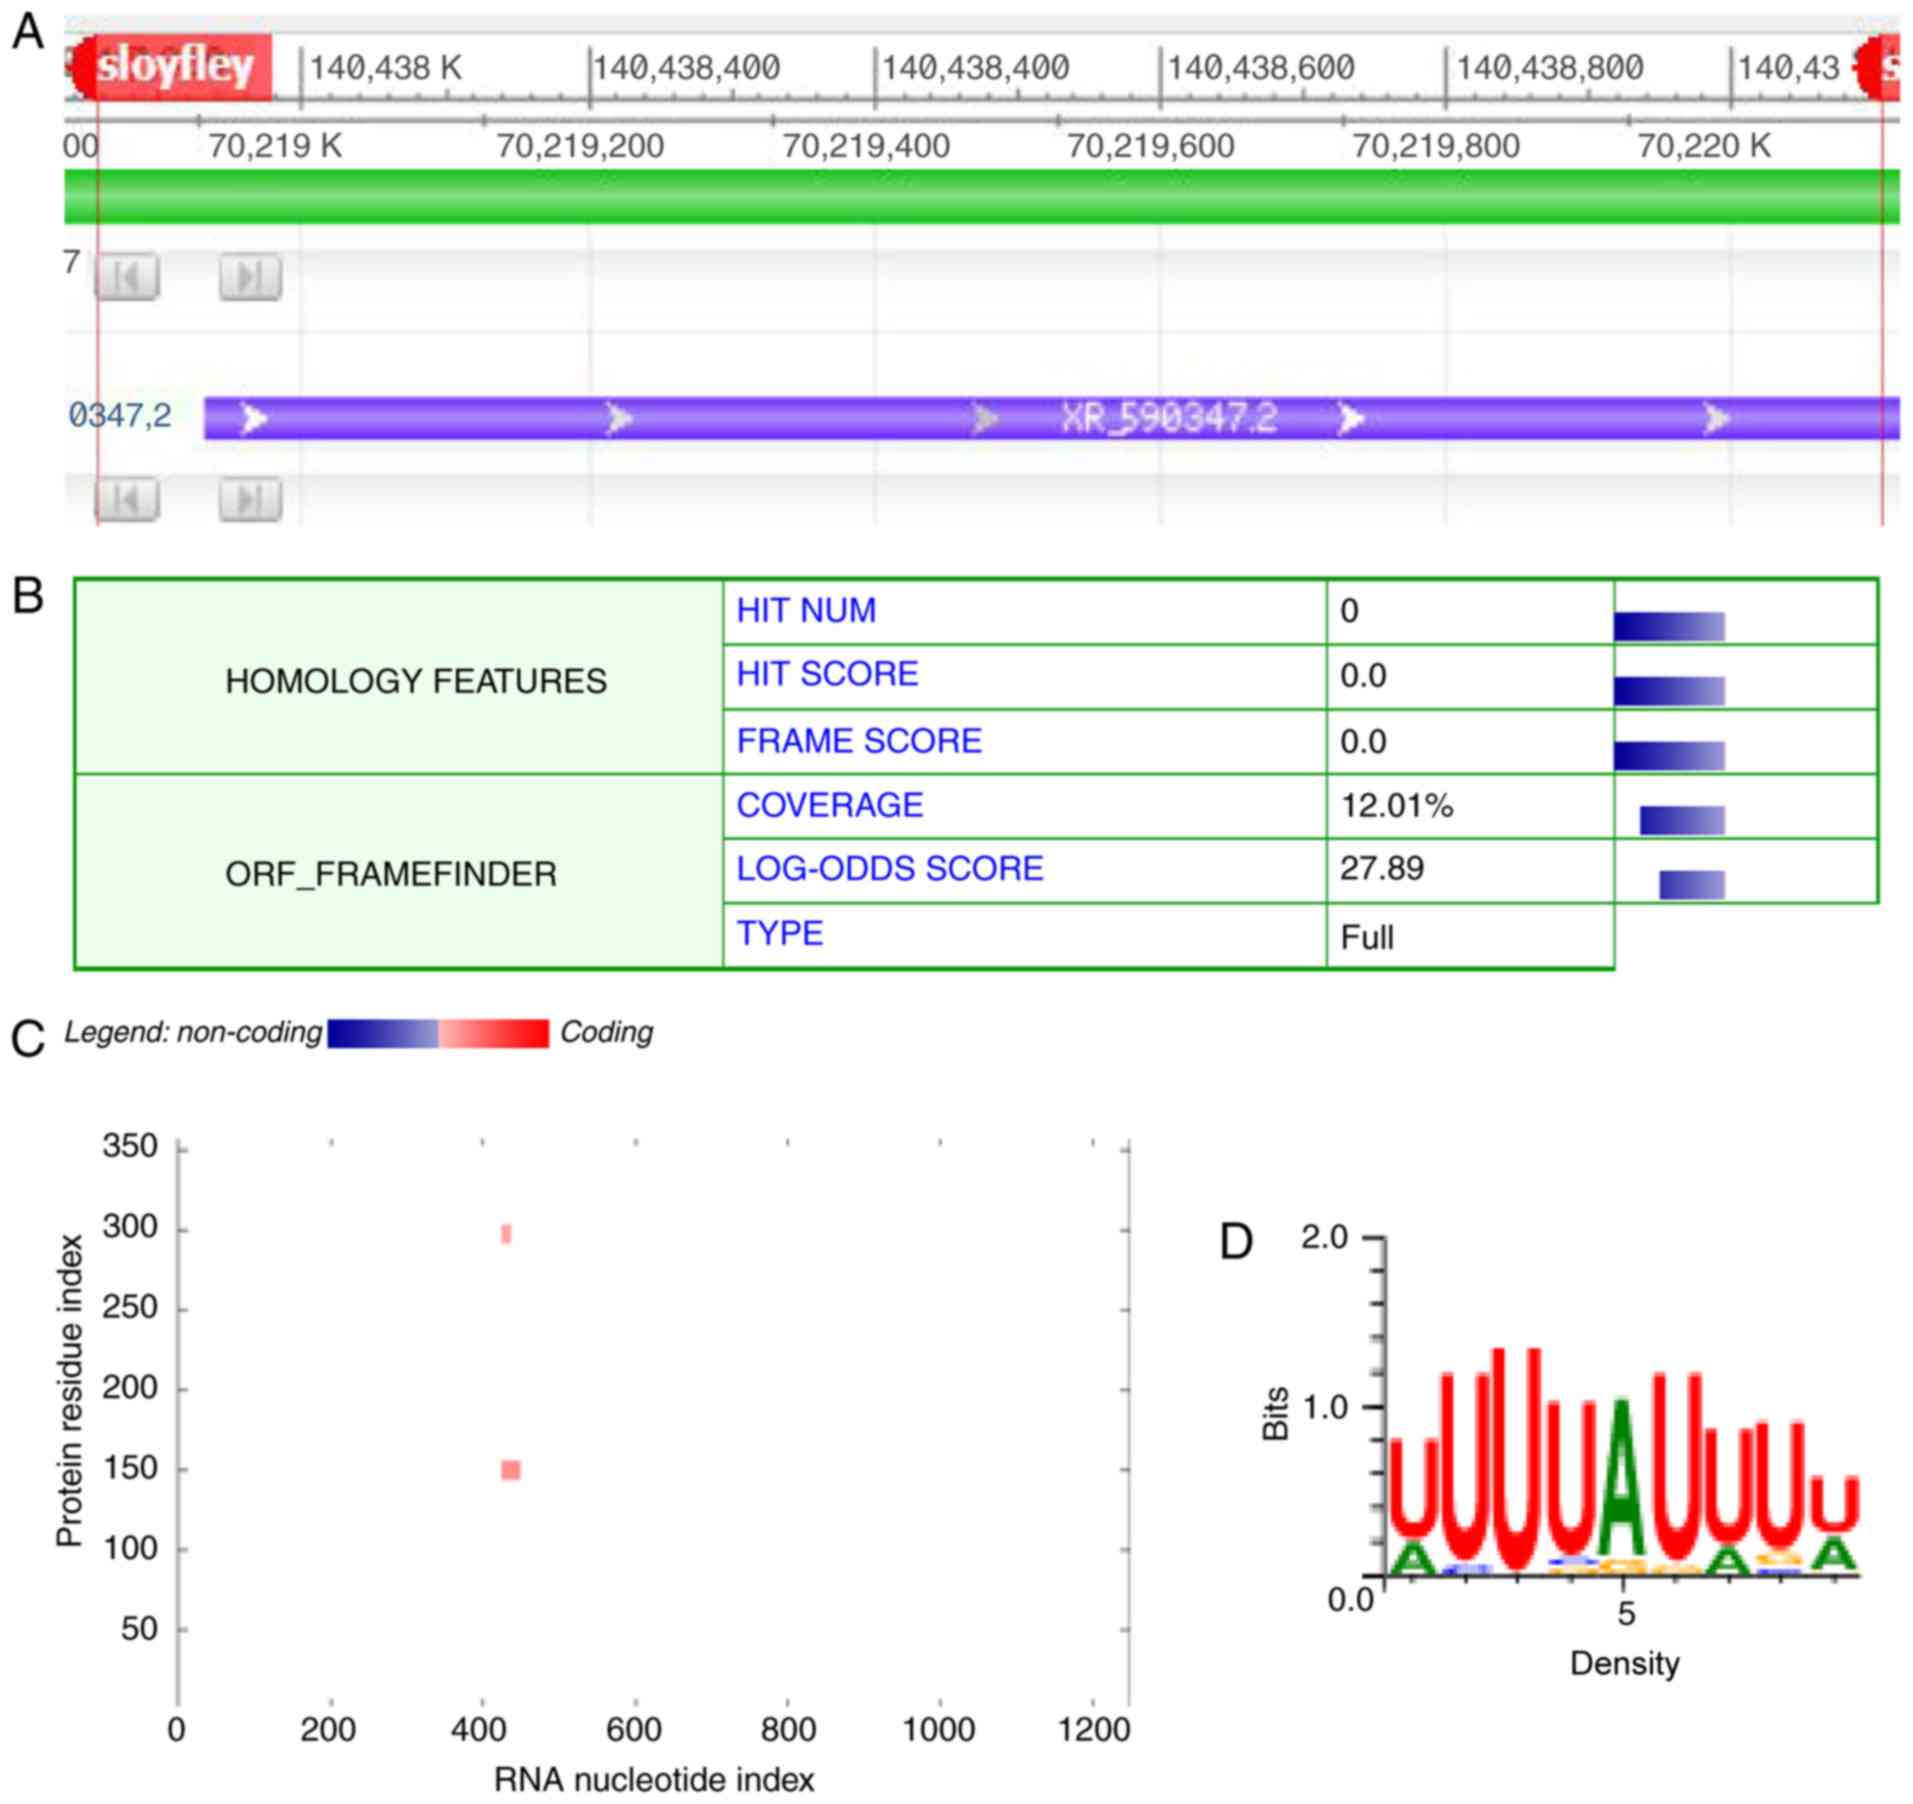Open the HIT SCORE feature link
The height and width of the screenshot is (1804, 1913).
click(826, 674)
